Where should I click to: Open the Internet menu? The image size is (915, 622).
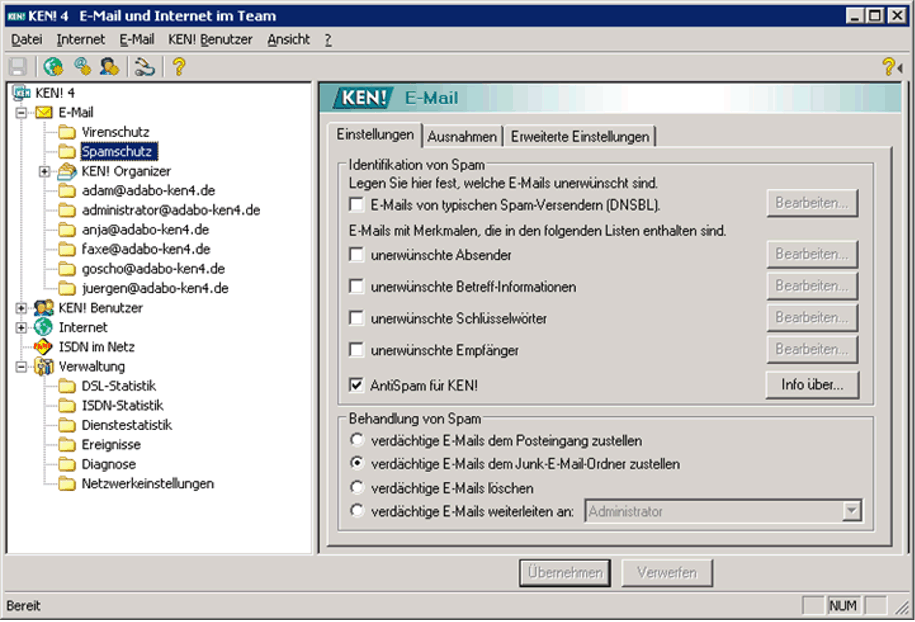coord(81,40)
